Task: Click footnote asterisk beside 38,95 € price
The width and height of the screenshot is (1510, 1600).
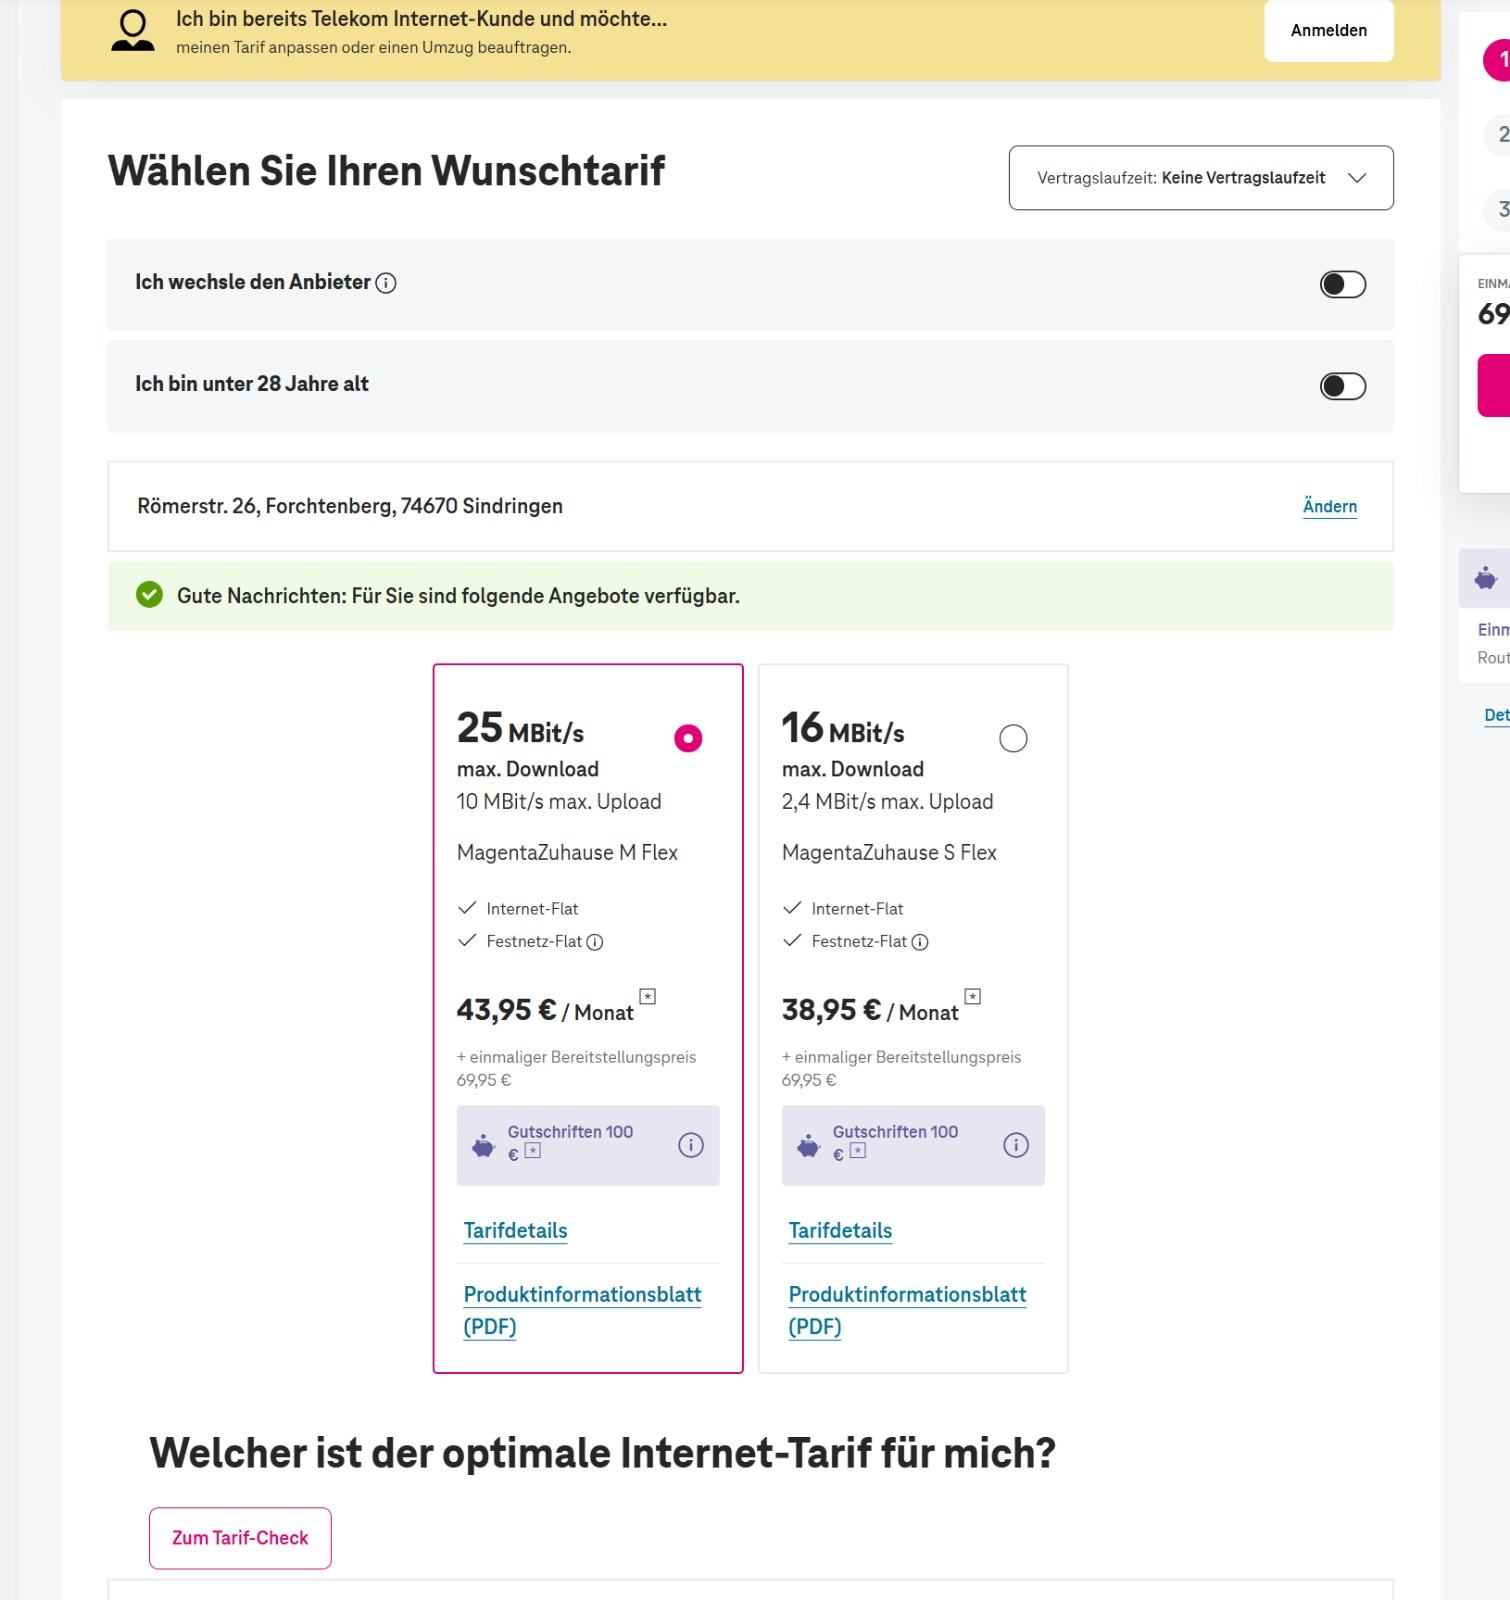Action: click(x=973, y=996)
